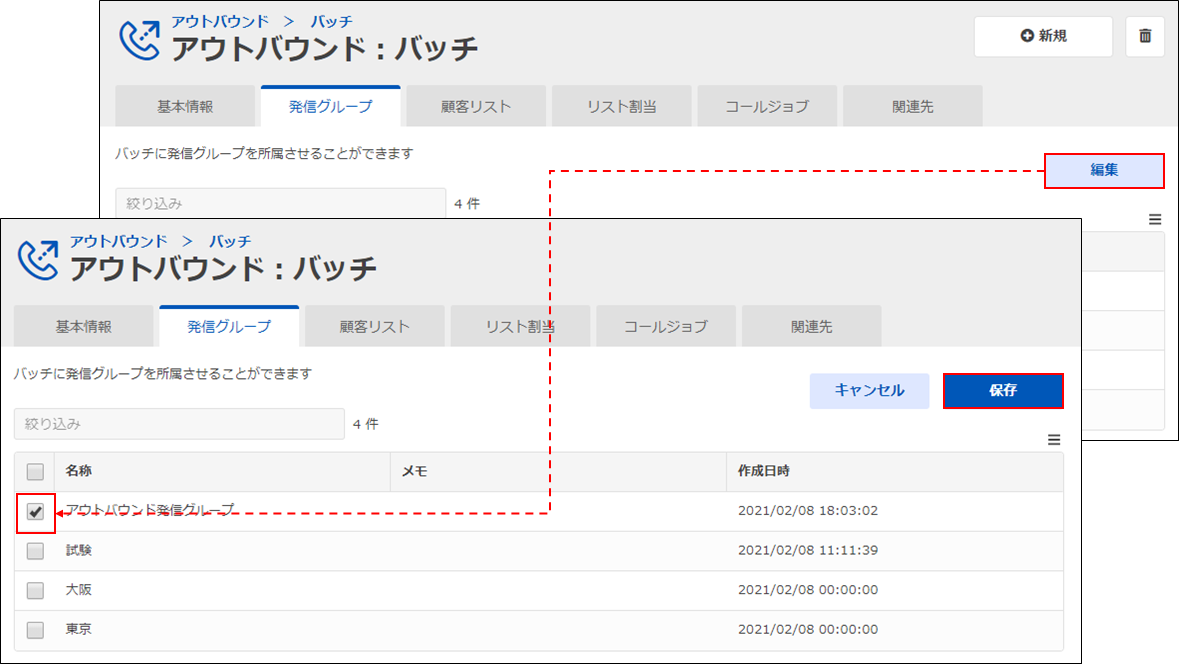Switch to the 顧客リスト tab in the front panel
The height and width of the screenshot is (664, 1179).
point(374,327)
